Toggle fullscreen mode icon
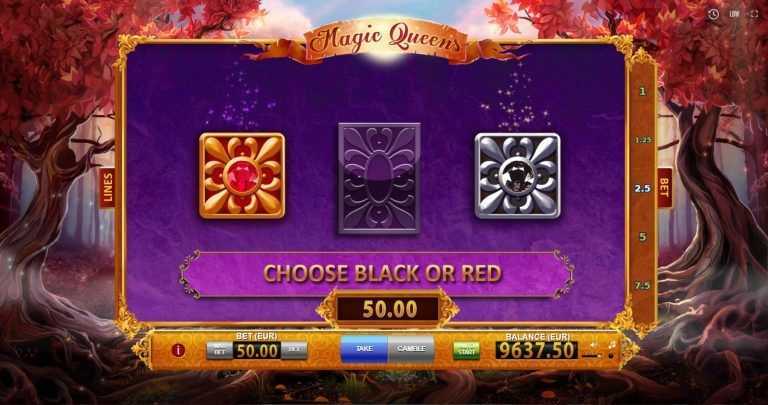This screenshot has width=768, height=405. [x=754, y=14]
